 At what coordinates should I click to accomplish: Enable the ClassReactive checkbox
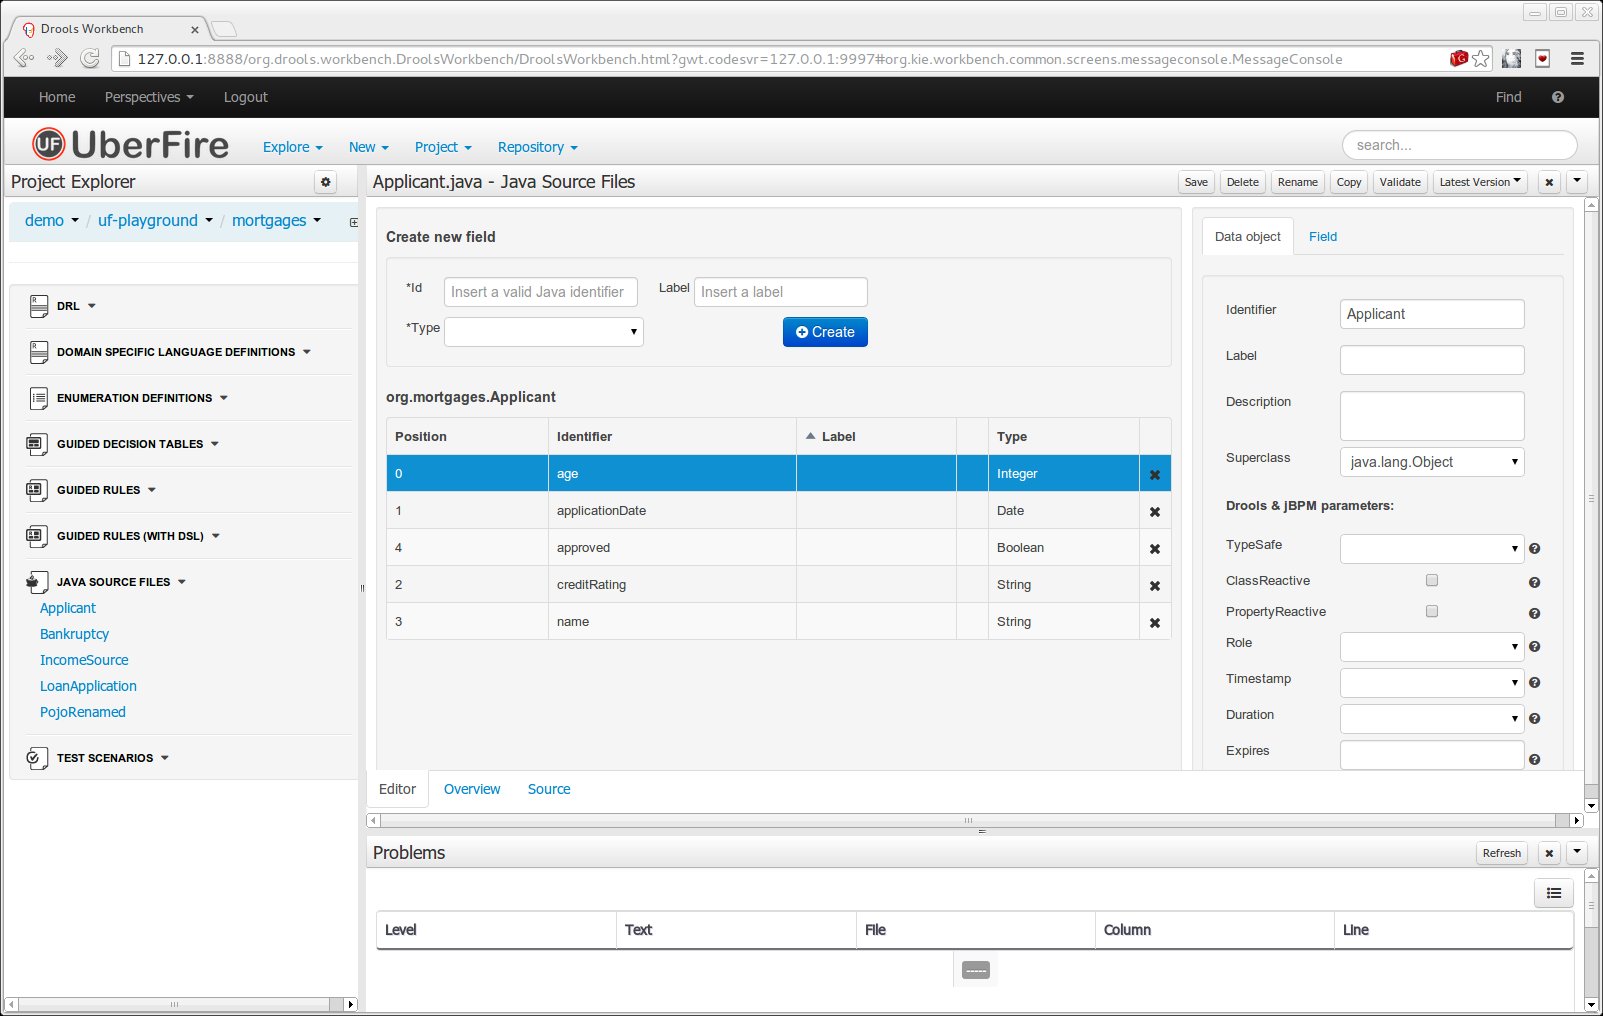(1431, 580)
